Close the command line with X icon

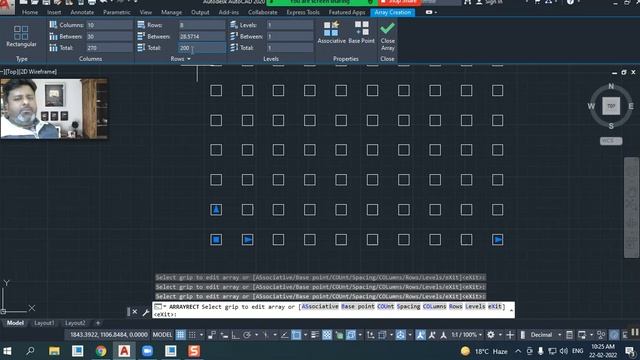point(135,312)
